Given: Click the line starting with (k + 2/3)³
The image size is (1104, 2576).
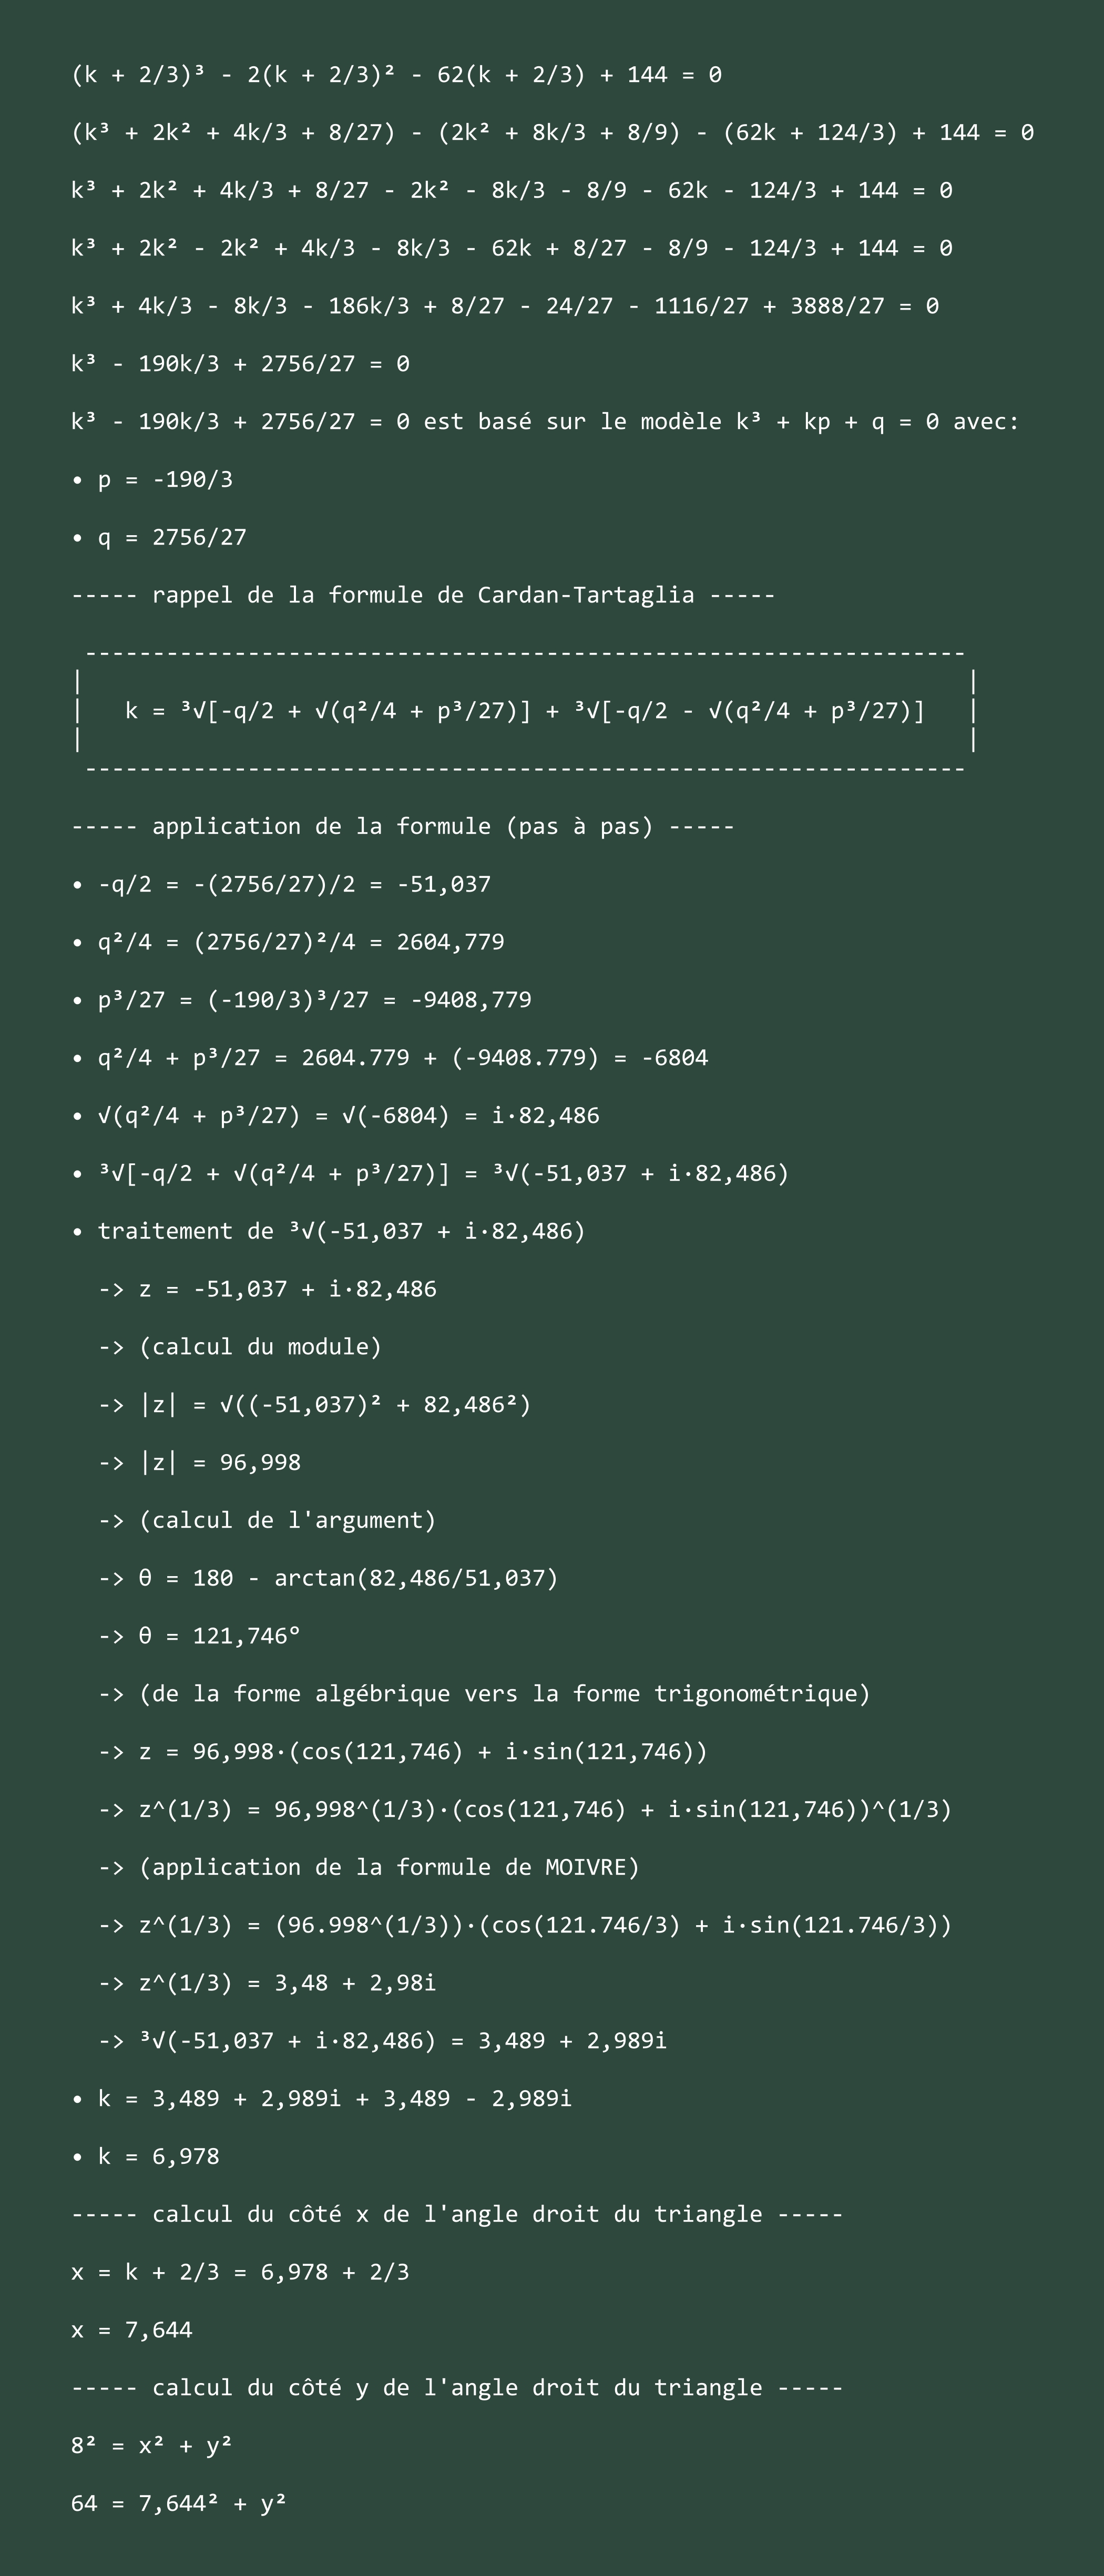Looking at the screenshot, I should point(396,75).
